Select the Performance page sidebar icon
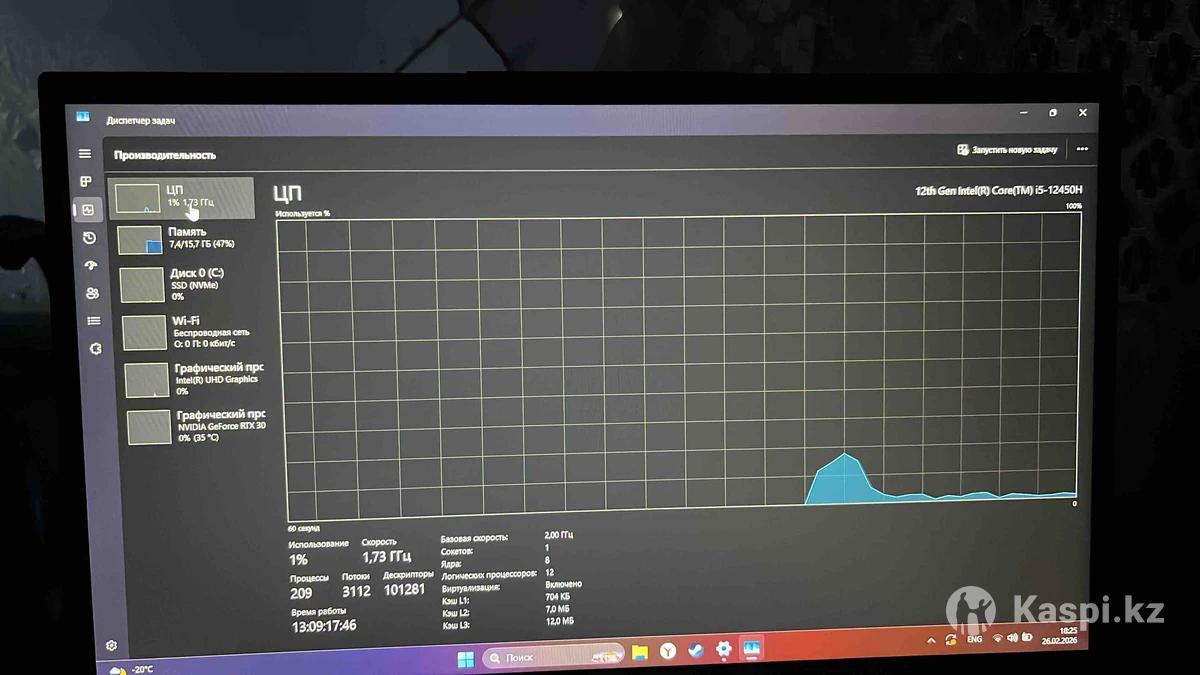 [x=87, y=210]
